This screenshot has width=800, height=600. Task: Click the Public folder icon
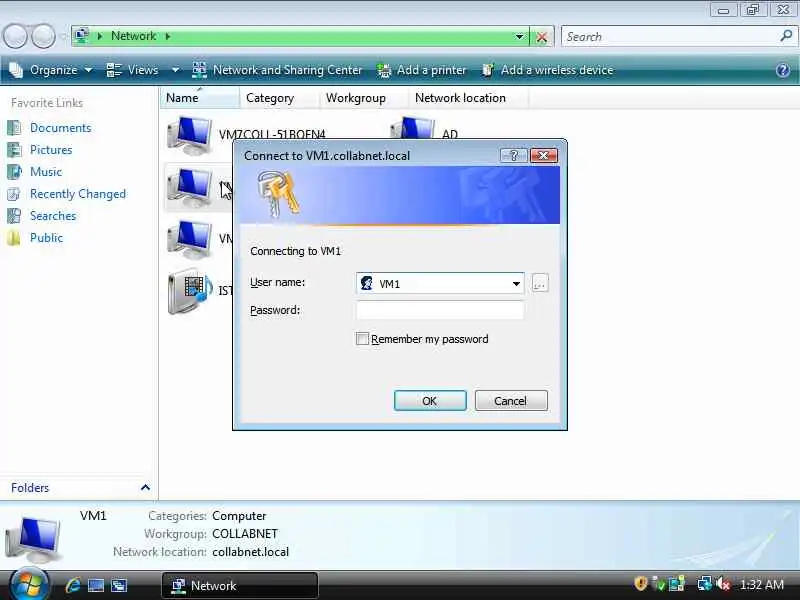click(14, 238)
